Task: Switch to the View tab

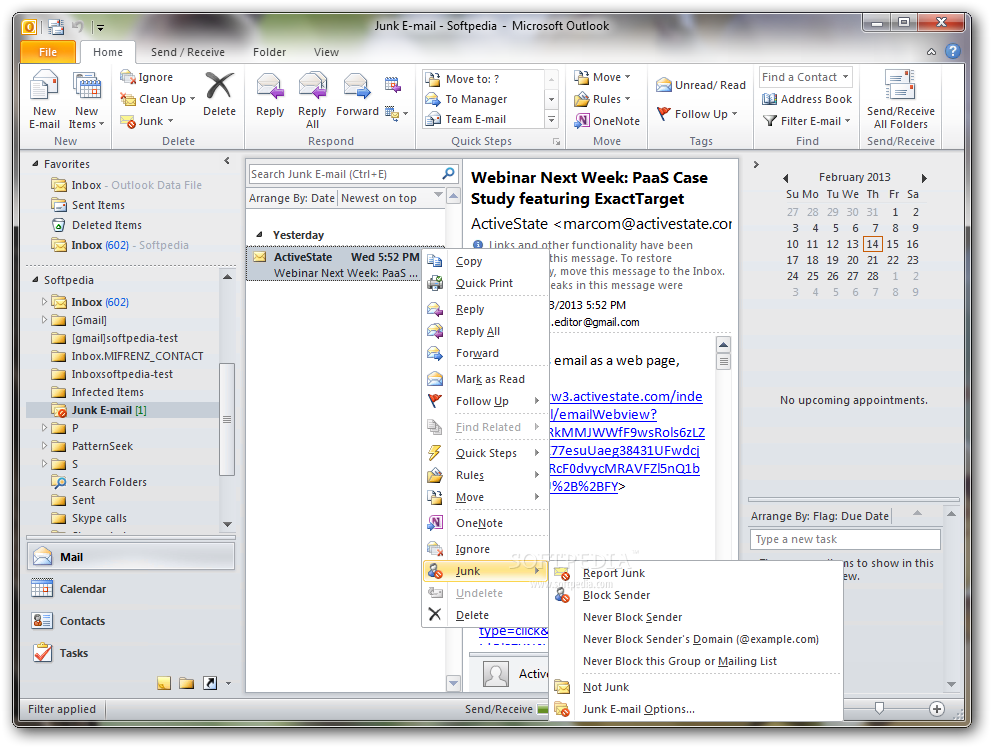Action: point(326,52)
